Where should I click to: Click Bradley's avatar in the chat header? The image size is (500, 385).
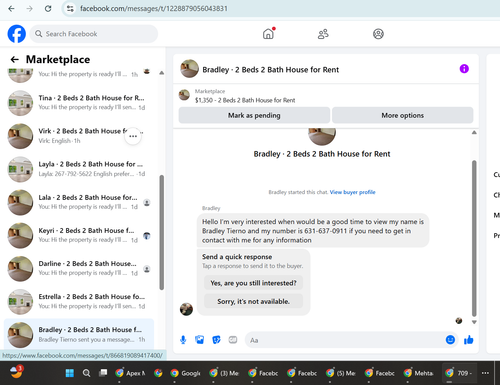click(x=189, y=69)
